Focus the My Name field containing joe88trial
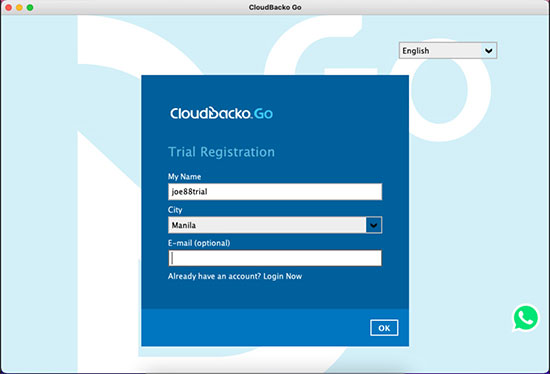Image resolution: width=550 pixels, height=374 pixels. point(275,192)
